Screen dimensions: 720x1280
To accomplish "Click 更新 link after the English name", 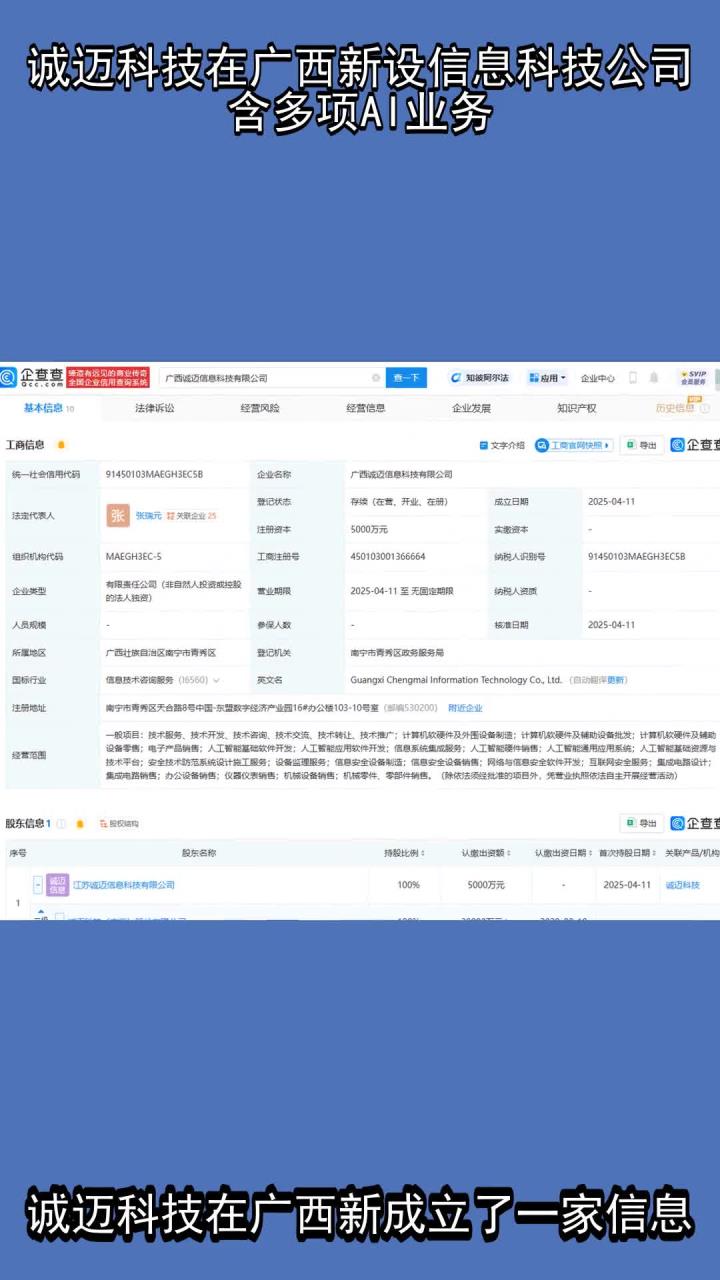I will [x=617, y=680].
